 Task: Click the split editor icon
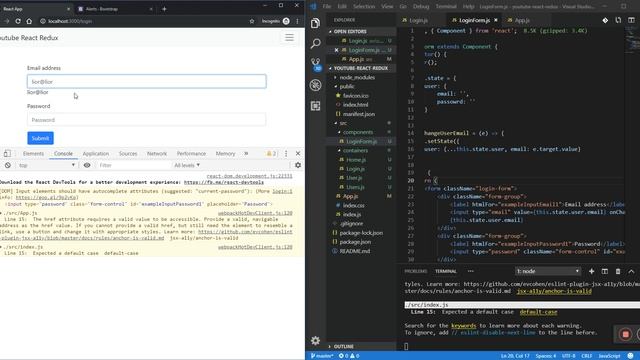tap(631, 20)
